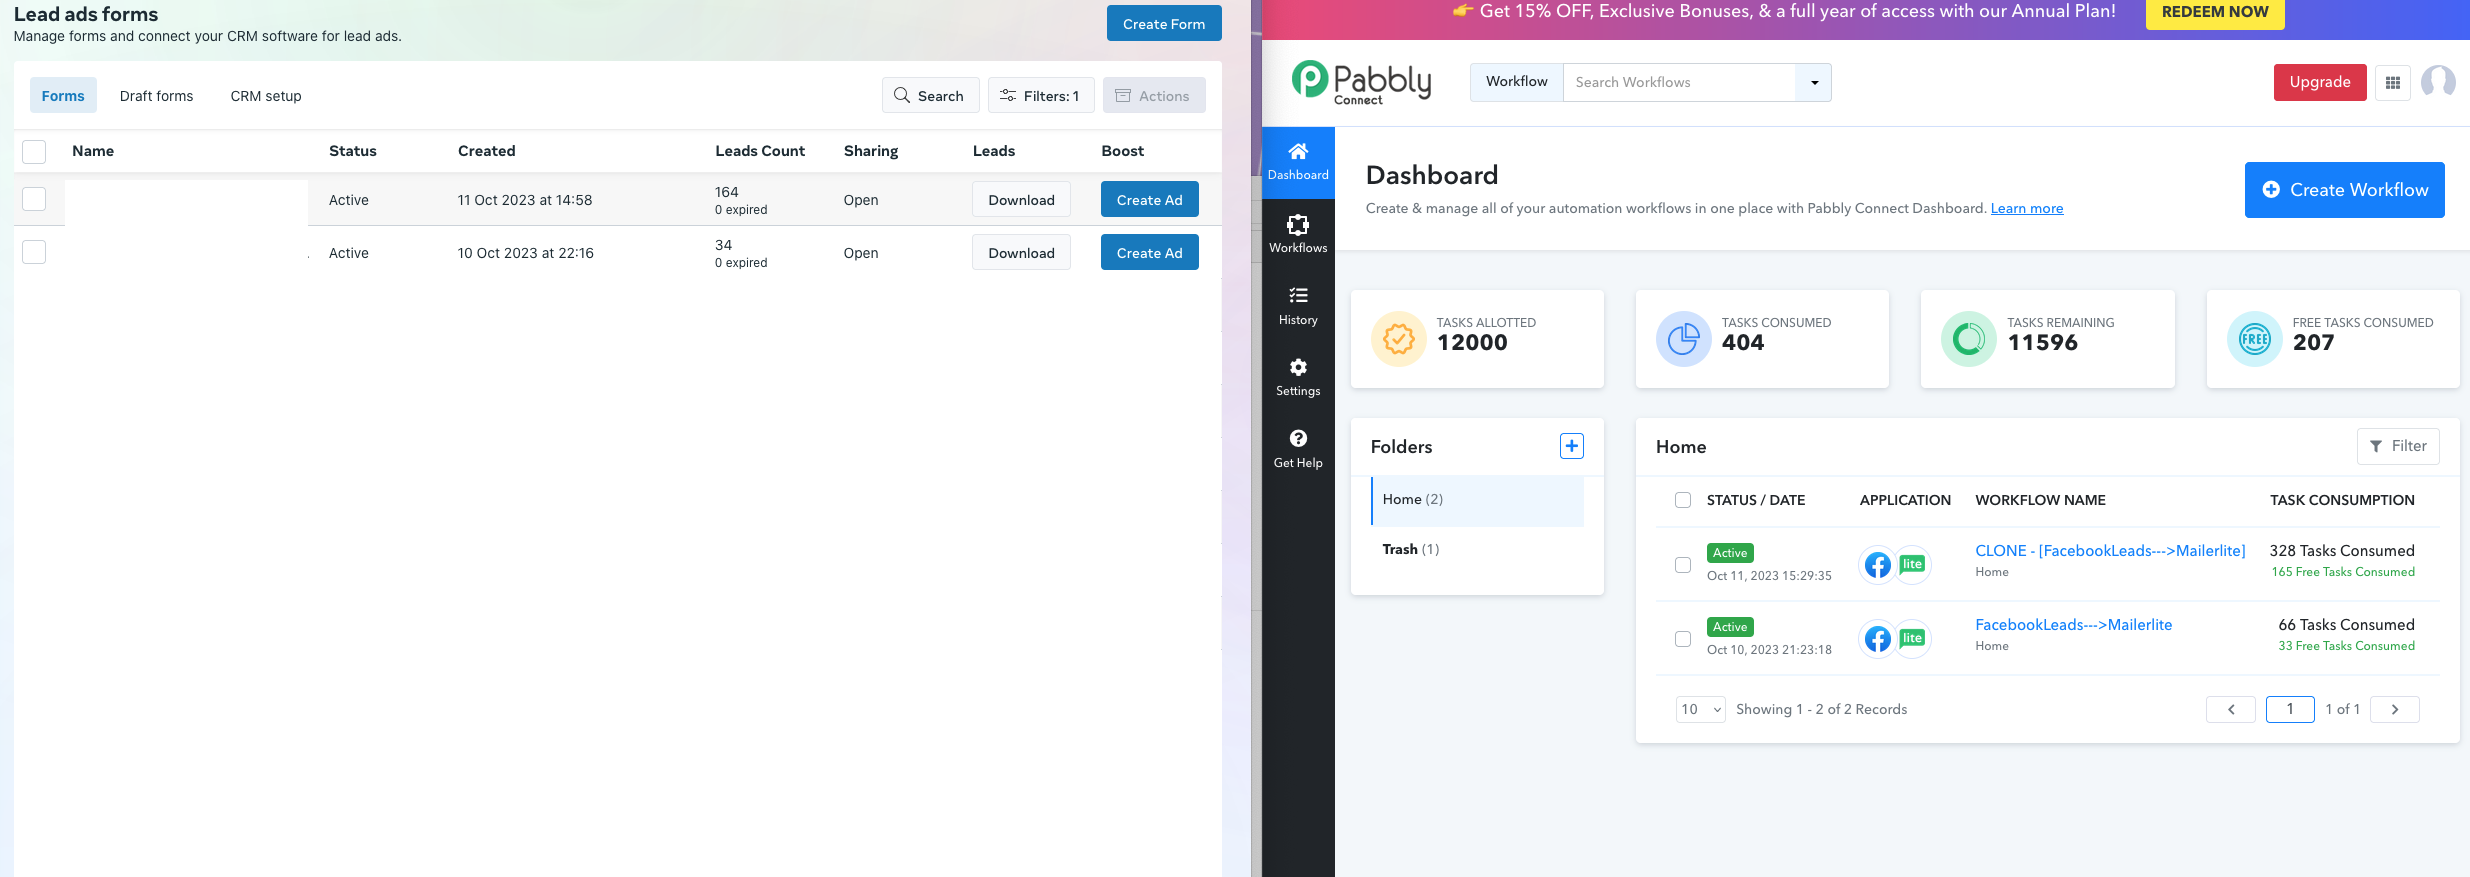Image resolution: width=2470 pixels, height=877 pixels.
Task: Select all workflows checkbox in Home table
Action: point(1683,500)
